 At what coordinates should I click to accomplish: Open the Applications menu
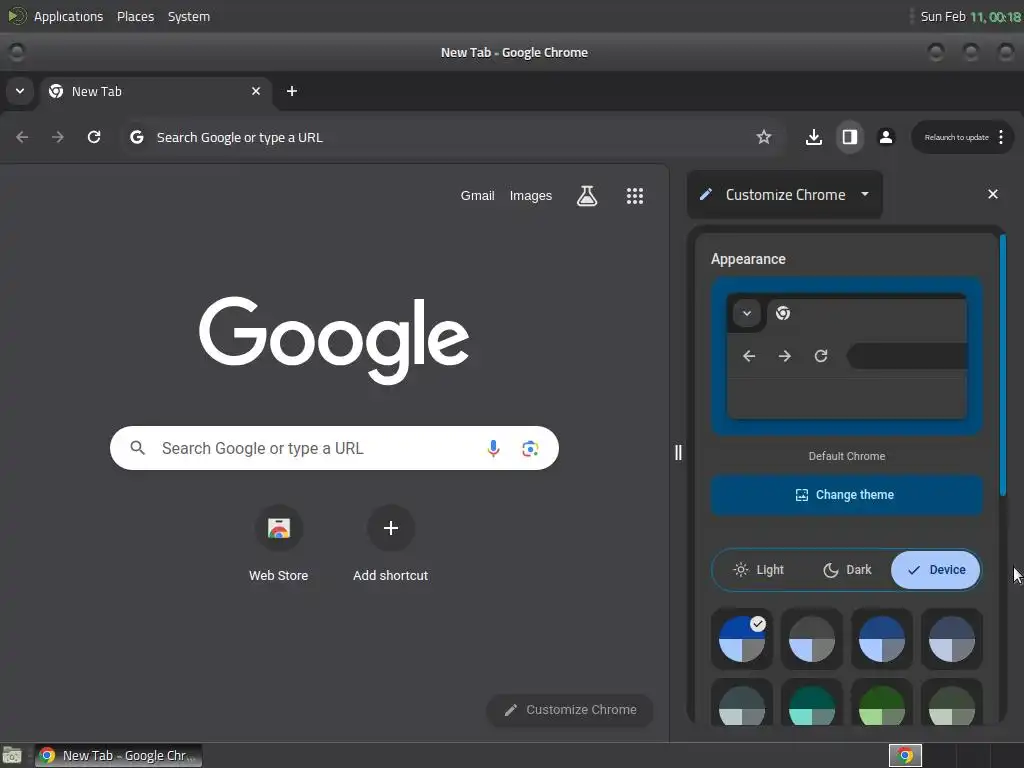tap(69, 16)
